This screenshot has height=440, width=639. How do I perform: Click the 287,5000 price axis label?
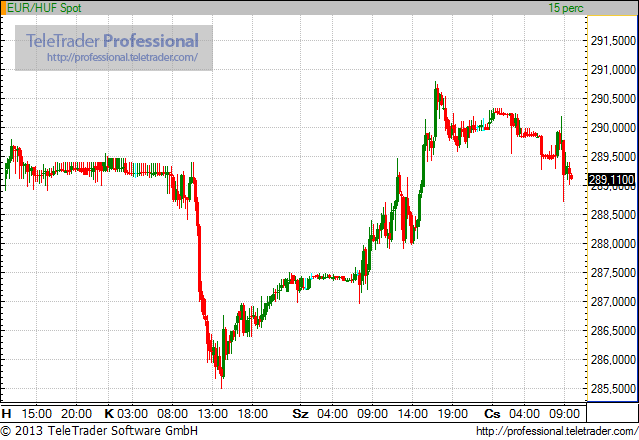(613, 273)
